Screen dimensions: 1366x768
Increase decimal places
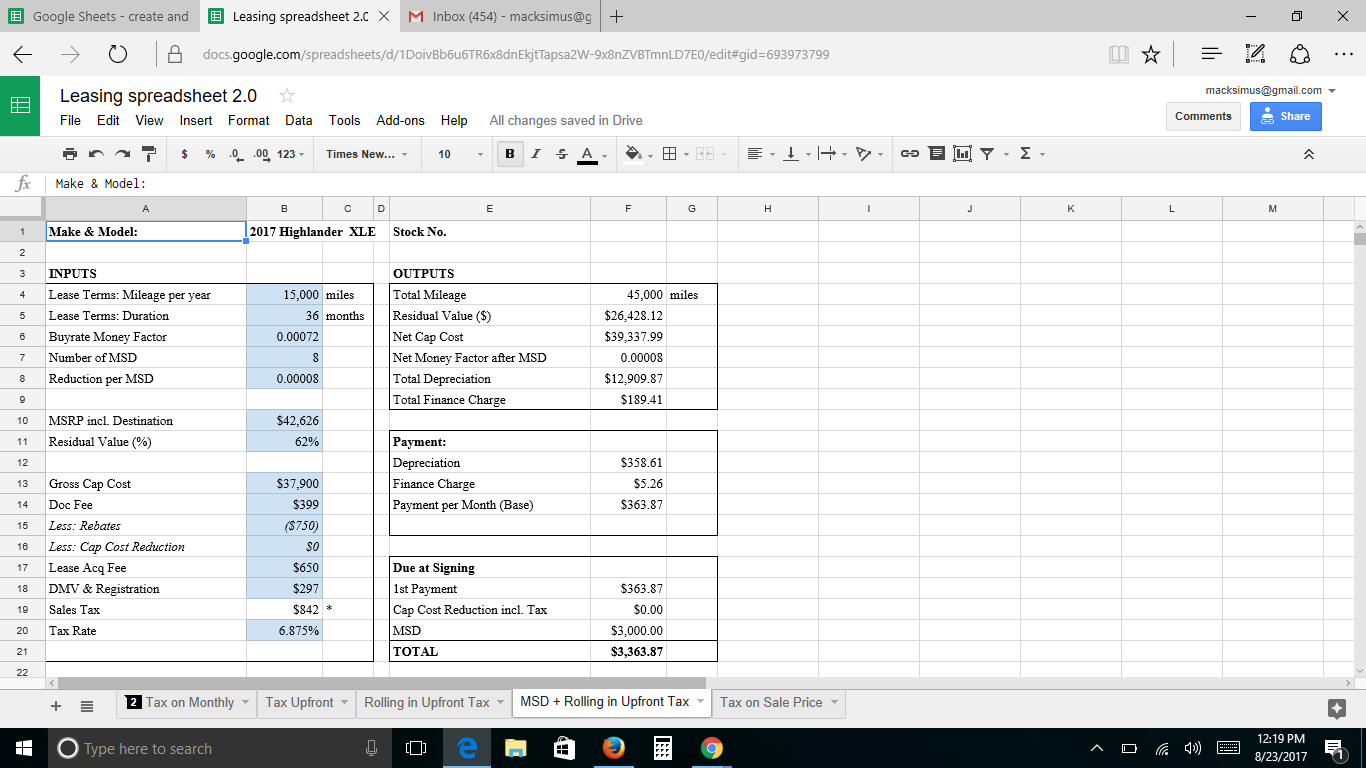[x=262, y=154]
